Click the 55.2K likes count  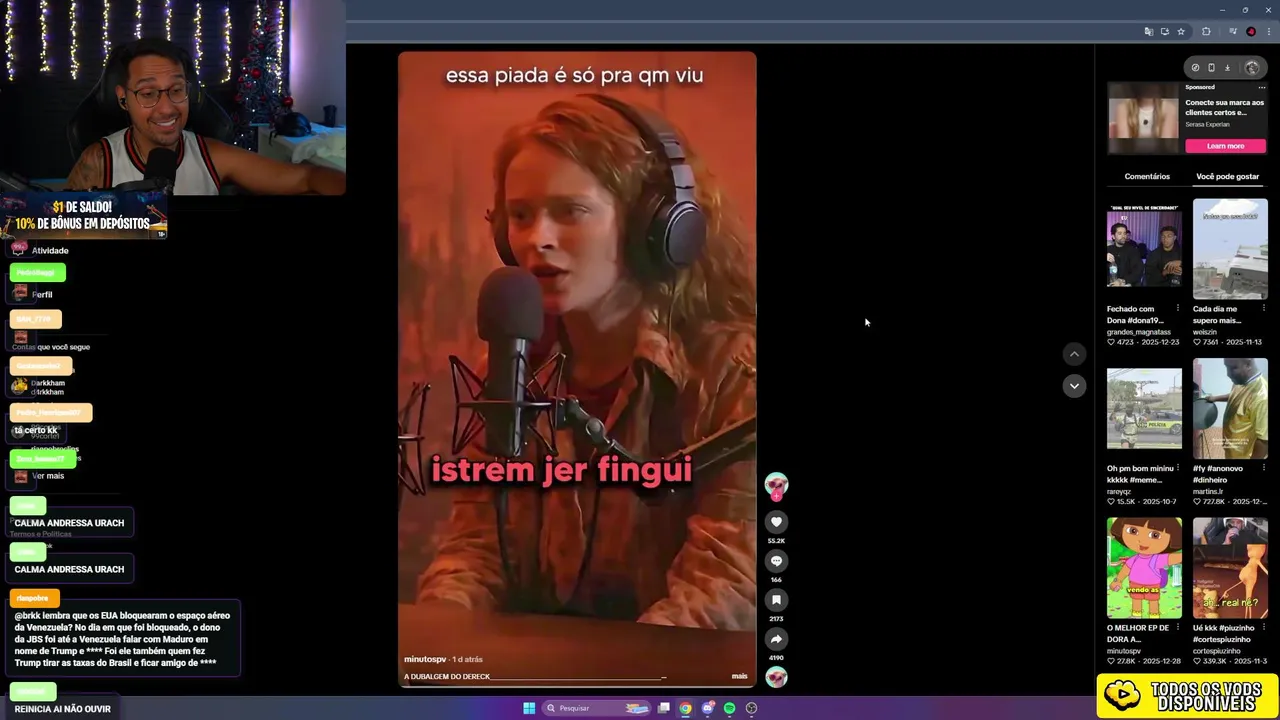click(x=776, y=541)
